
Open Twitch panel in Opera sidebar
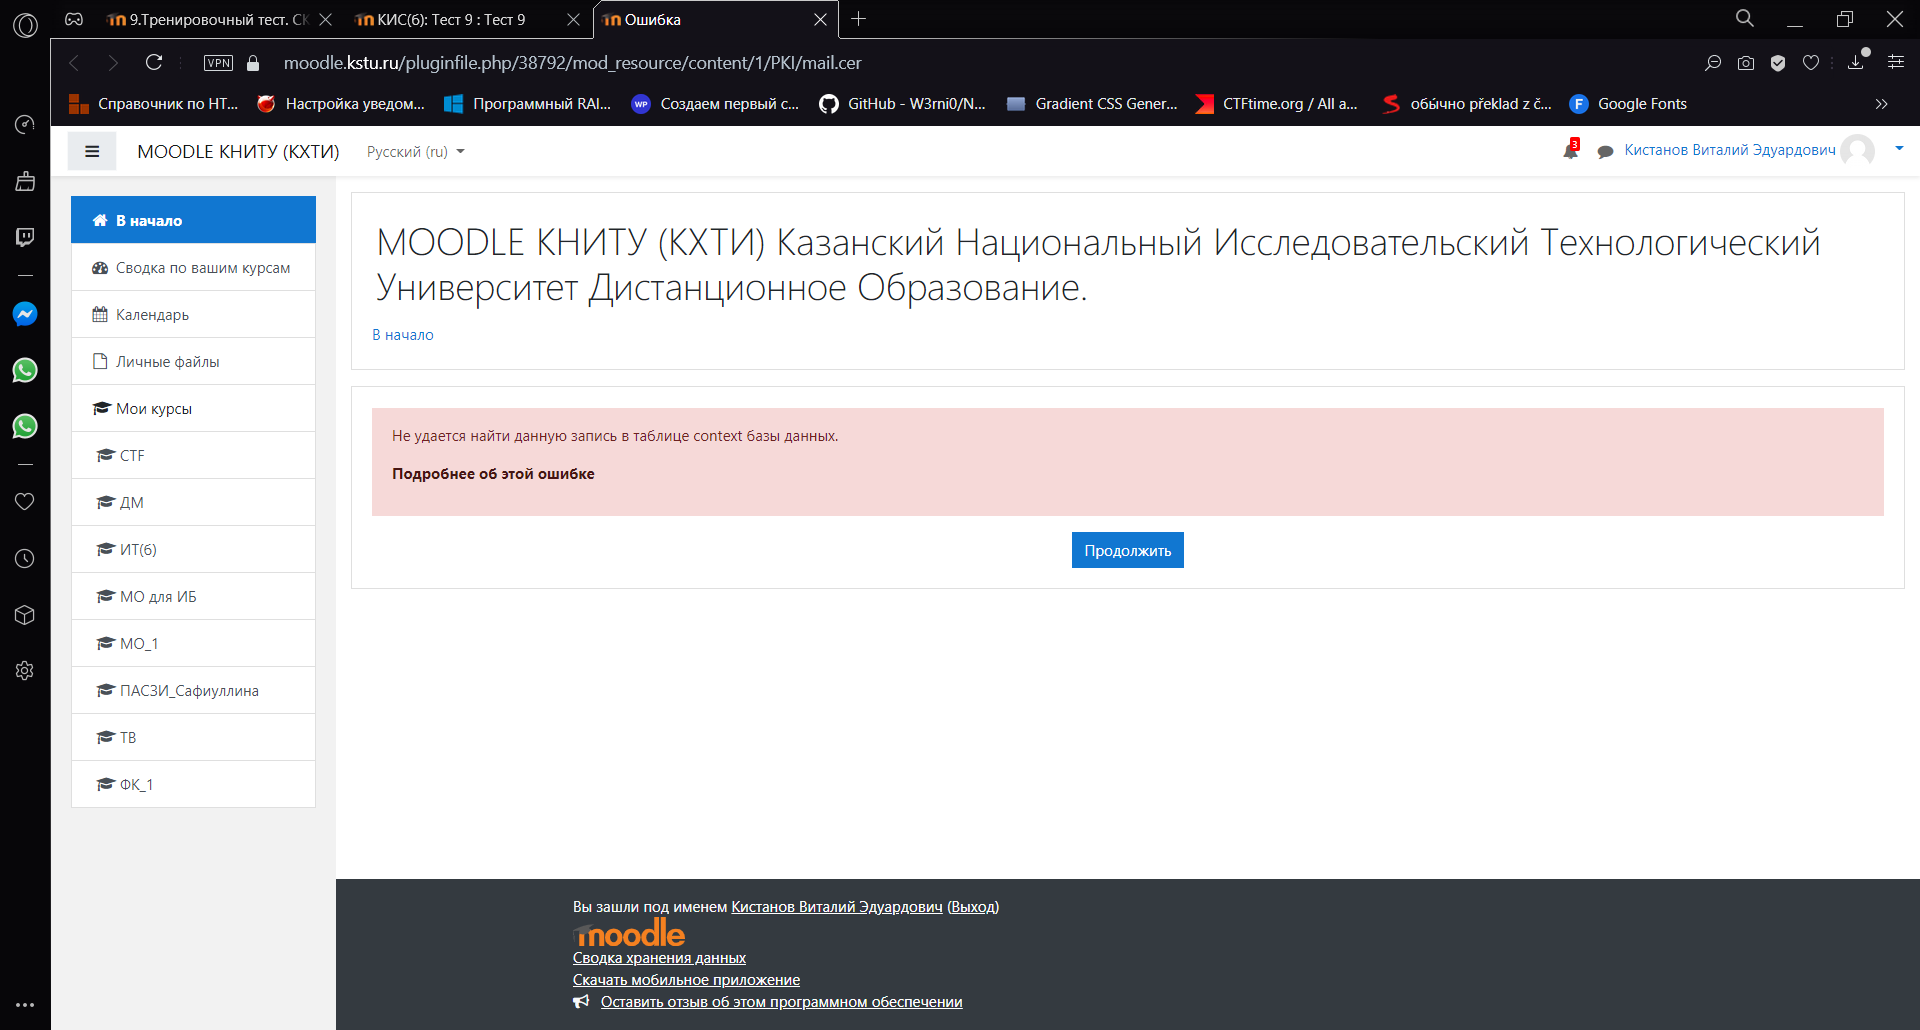[x=25, y=237]
